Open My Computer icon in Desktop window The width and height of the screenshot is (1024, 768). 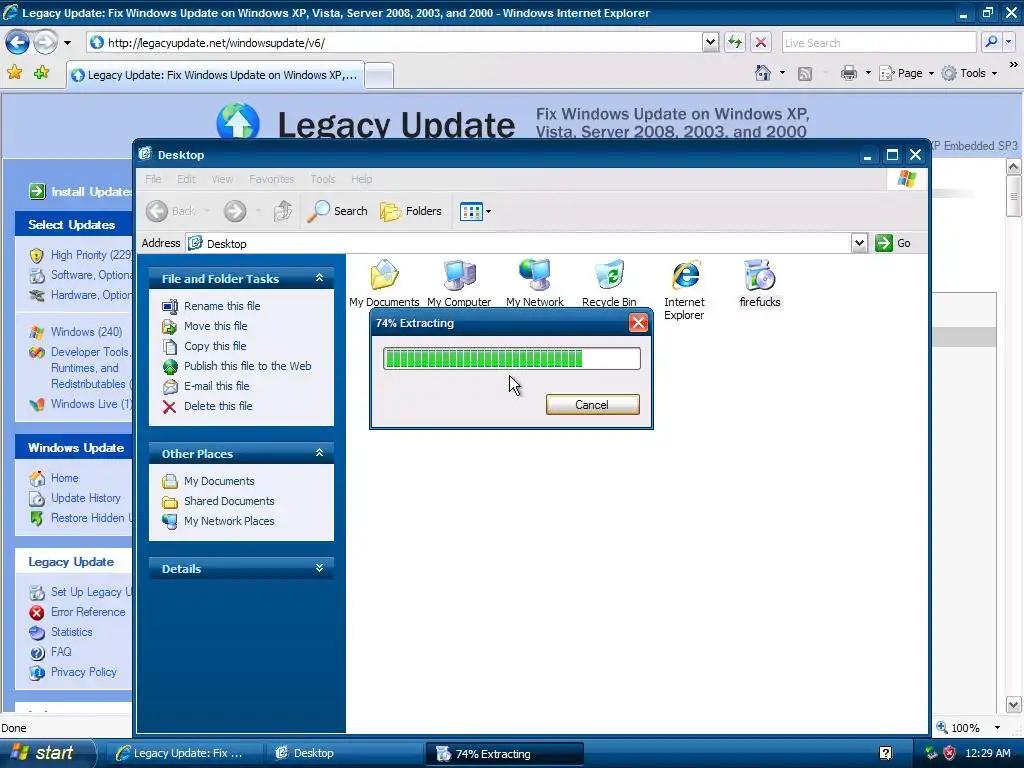pyautogui.click(x=459, y=283)
